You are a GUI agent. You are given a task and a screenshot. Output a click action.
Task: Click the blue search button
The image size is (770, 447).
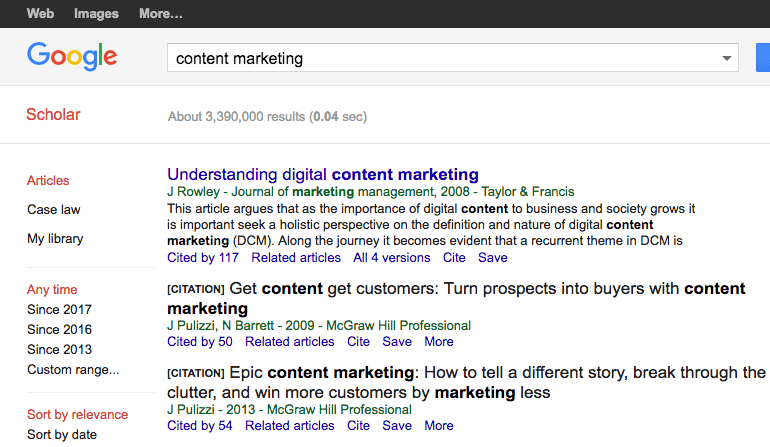(x=763, y=57)
